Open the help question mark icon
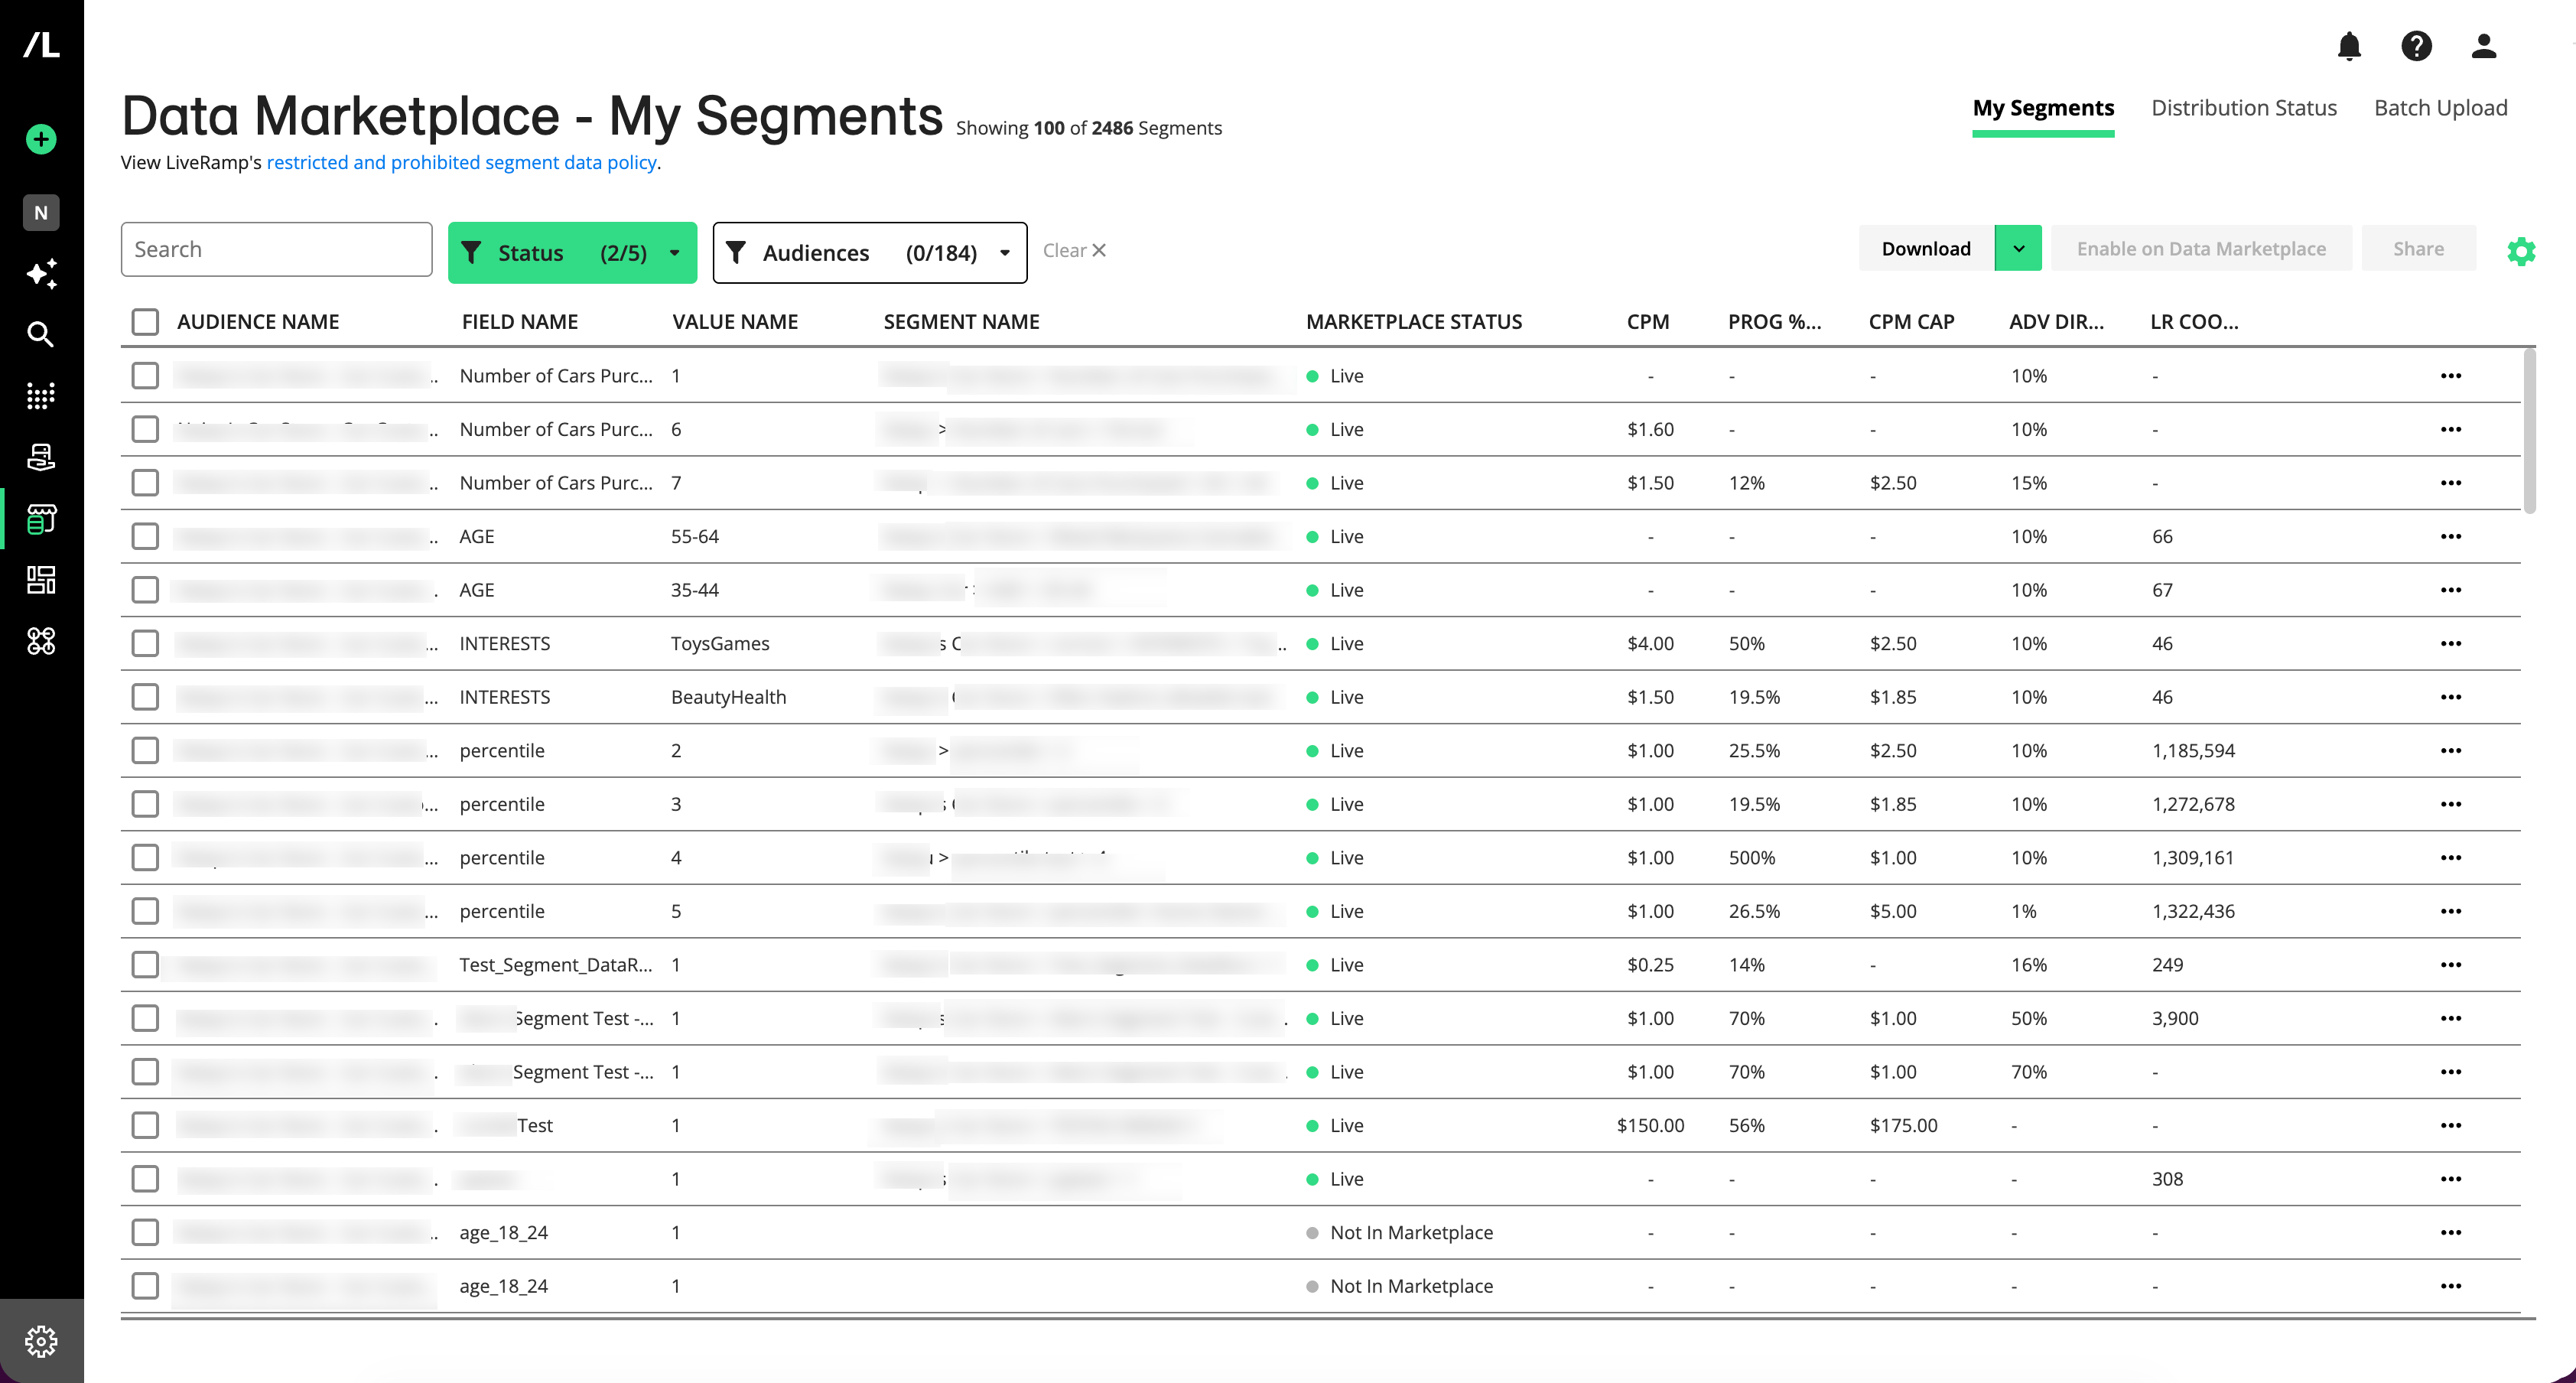2576x1383 pixels. click(2416, 46)
